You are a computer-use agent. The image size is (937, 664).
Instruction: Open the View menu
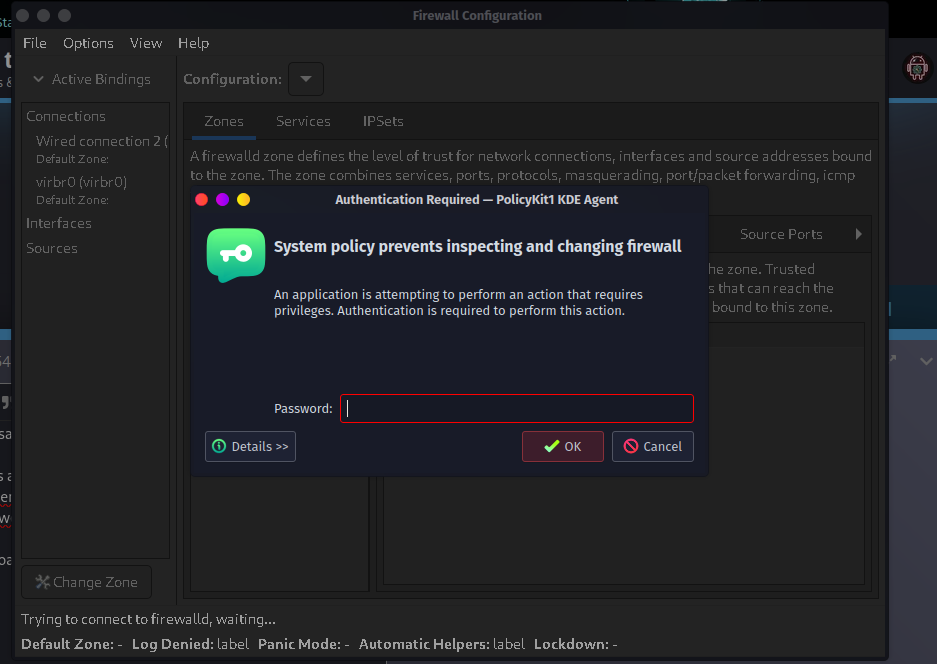click(x=146, y=43)
